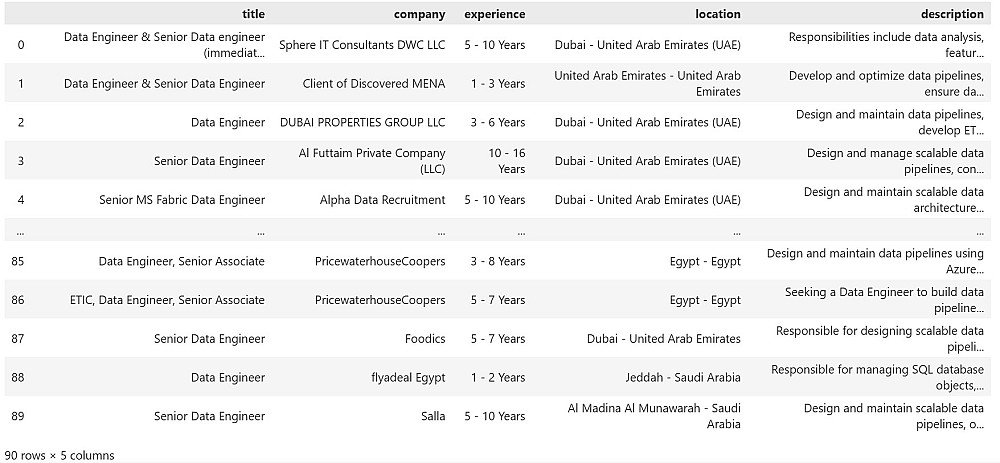Click row index 0
This screenshot has height=463, width=1000.
pos(21,45)
